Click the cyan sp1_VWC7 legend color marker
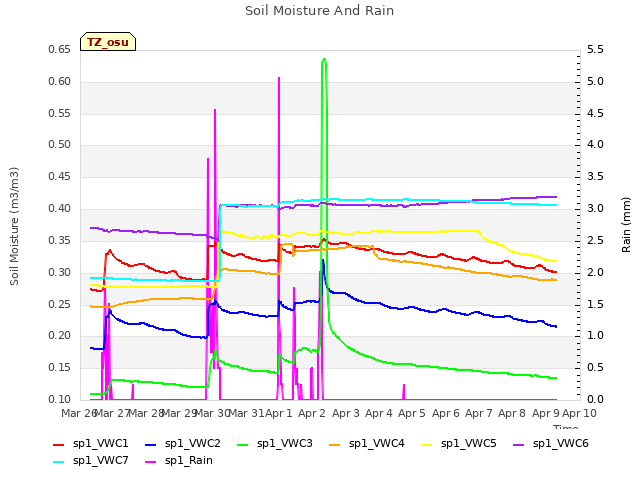The height and width of the screenshot is (480, 640). click(x=59, y=462)
